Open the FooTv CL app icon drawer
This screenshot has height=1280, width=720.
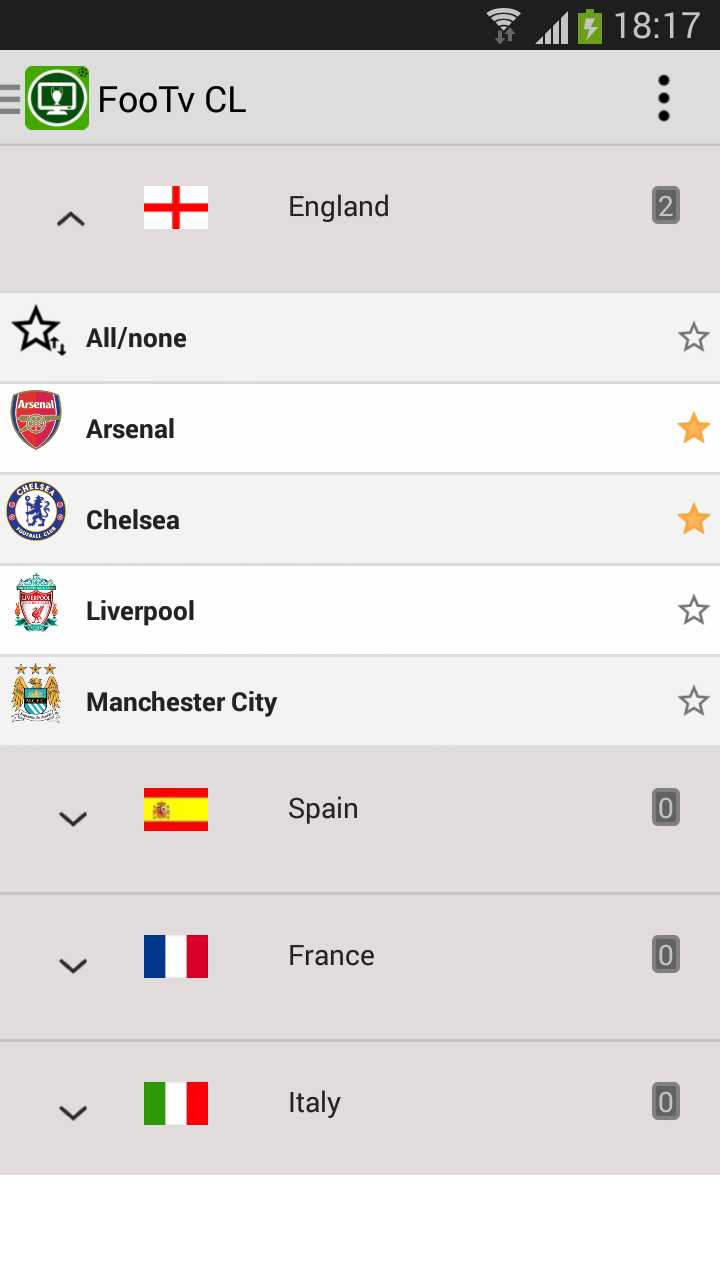[56, 98]
